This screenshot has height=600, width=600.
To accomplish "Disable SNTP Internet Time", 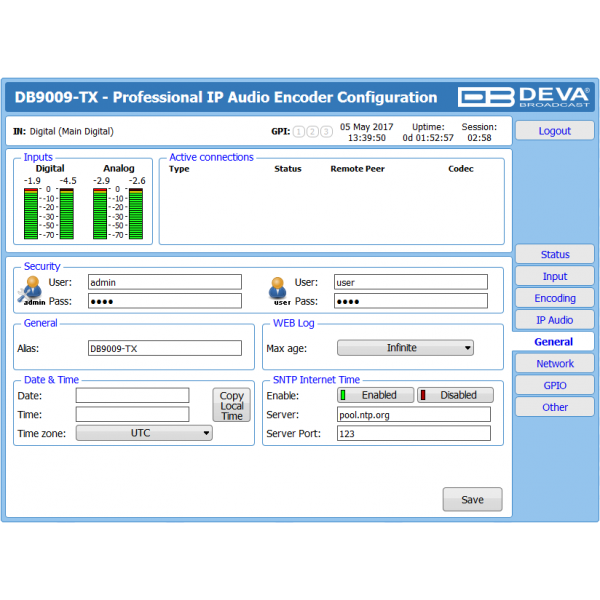I will [x=455, y=395].
